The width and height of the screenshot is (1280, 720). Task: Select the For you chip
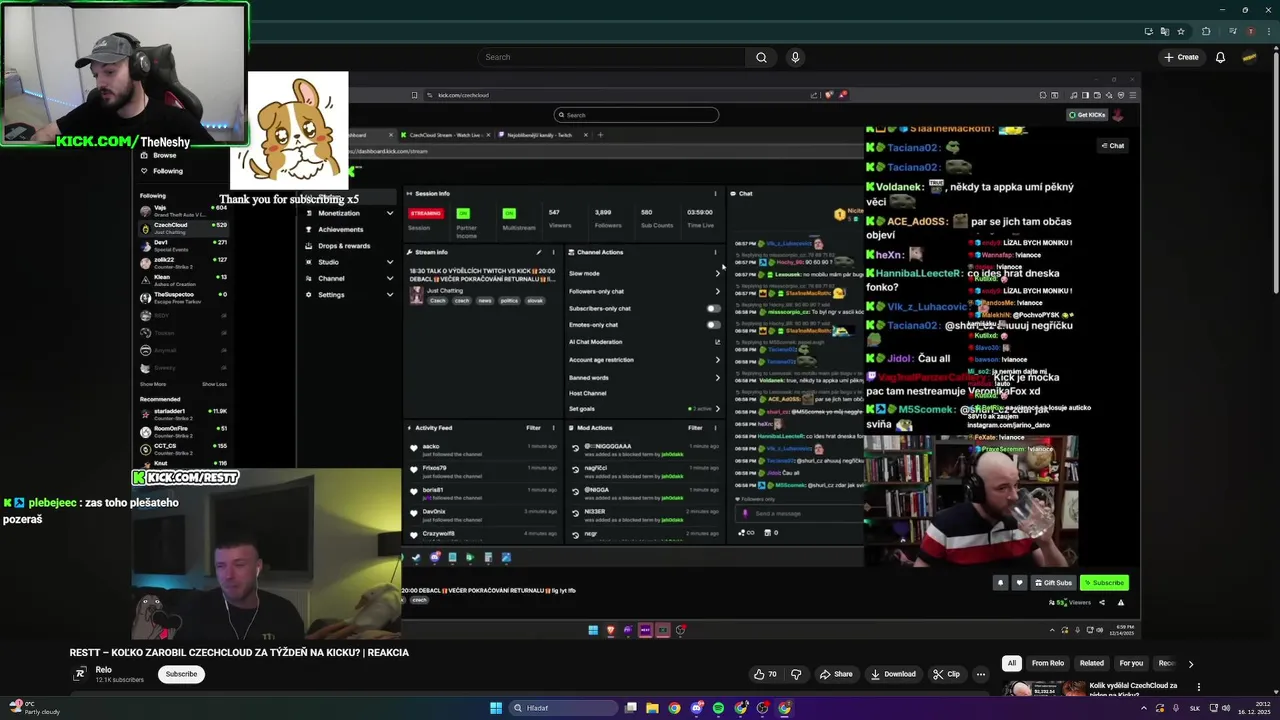coord(1131,663)
